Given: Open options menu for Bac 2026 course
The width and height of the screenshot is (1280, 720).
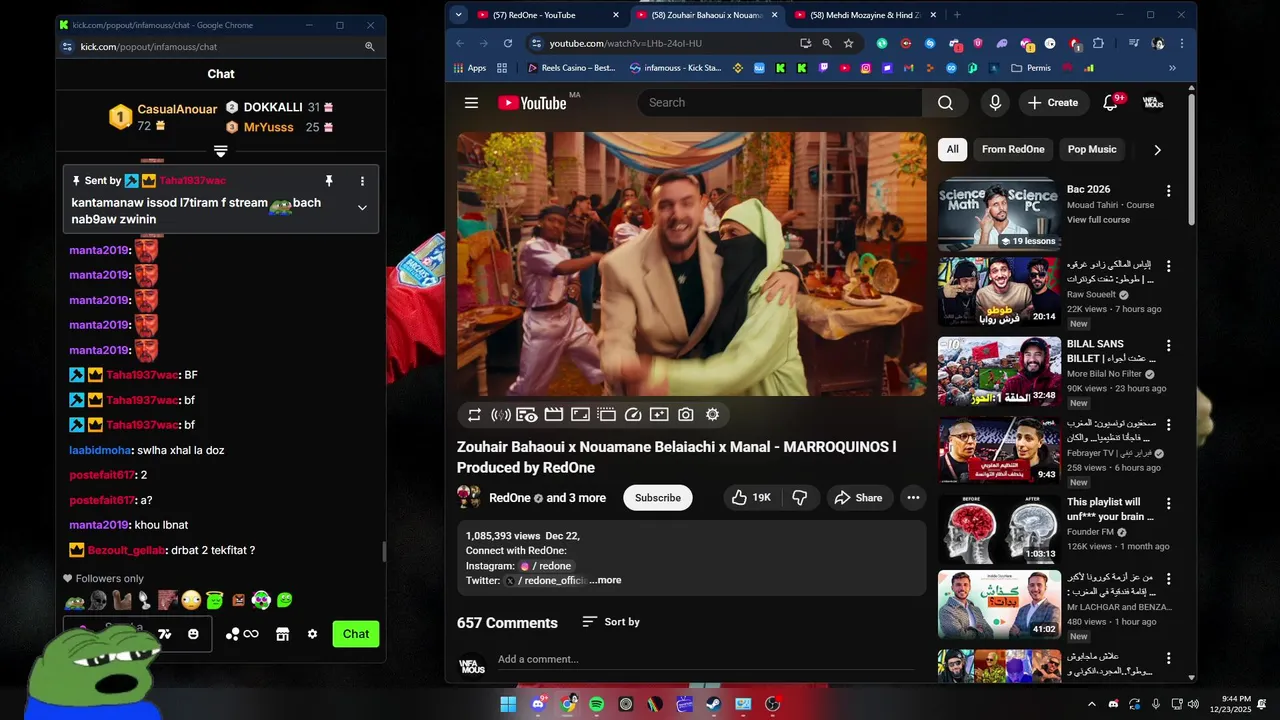Looking at the screenshot, I should (x=1168, y=190).
